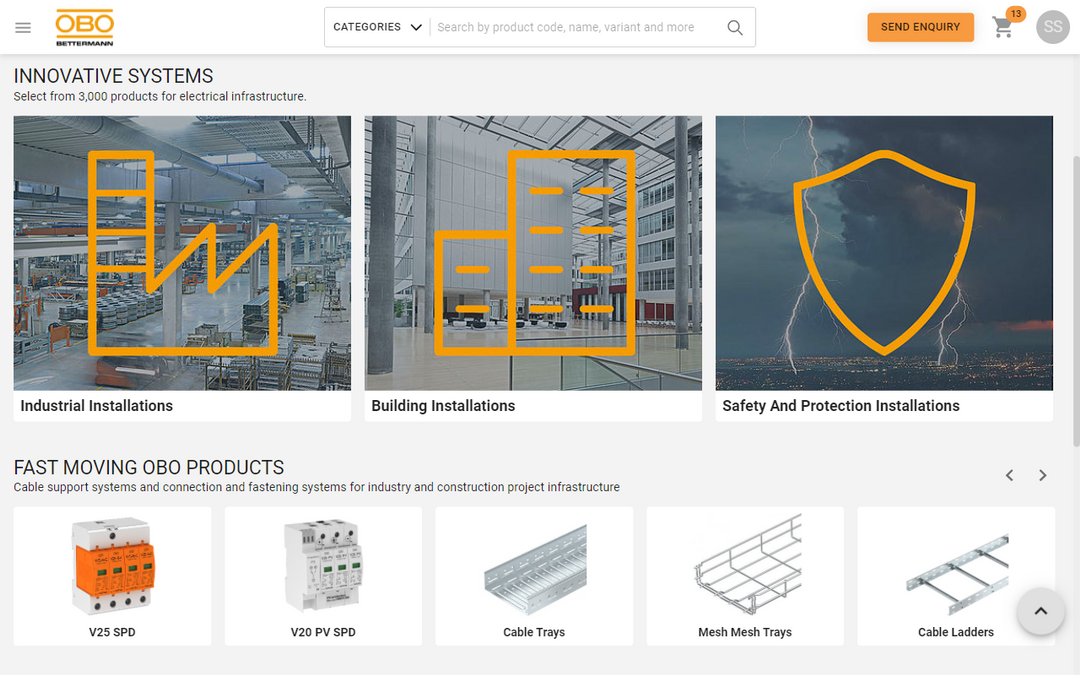Open the SS user account avatar
This screenshot has width=1080, height=675.
(1052, 27)
